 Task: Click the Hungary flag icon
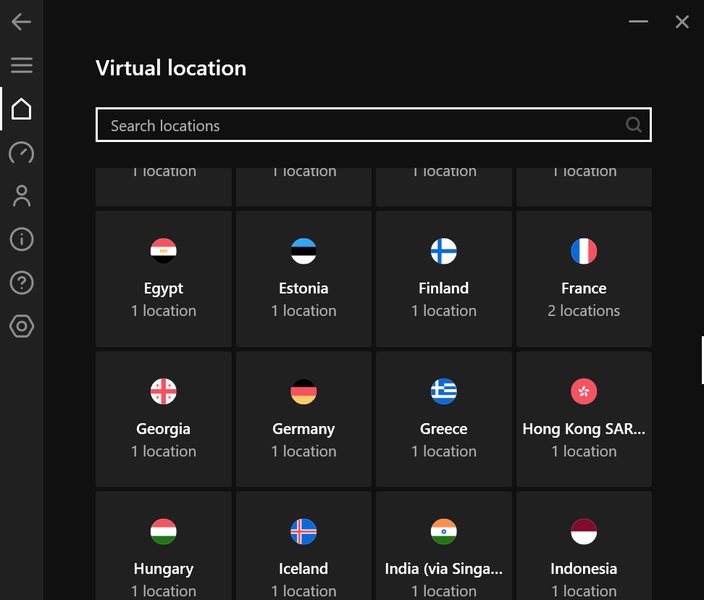(164, 531)
